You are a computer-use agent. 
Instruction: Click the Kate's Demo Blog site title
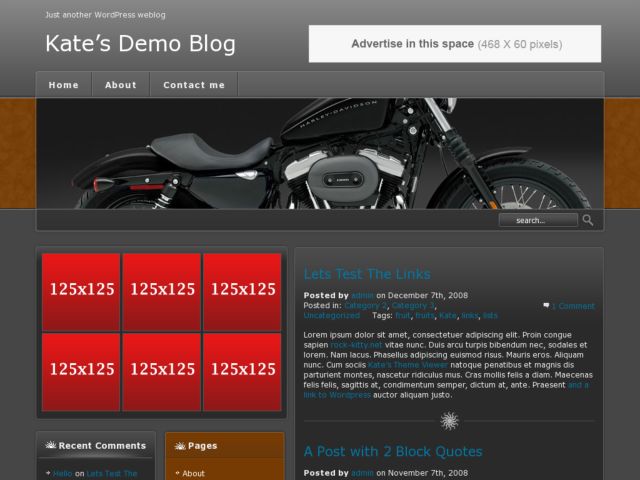click(140, 43)
